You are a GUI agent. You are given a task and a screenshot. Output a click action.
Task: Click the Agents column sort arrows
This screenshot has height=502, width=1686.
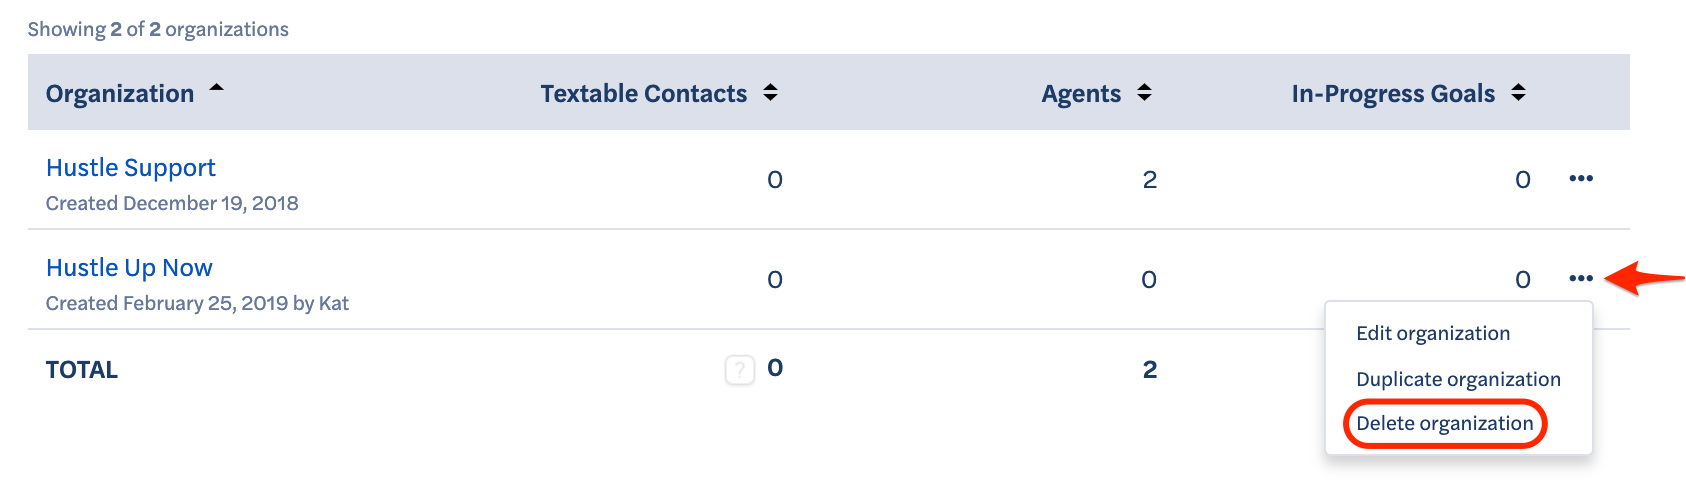tap(1144, 93)
